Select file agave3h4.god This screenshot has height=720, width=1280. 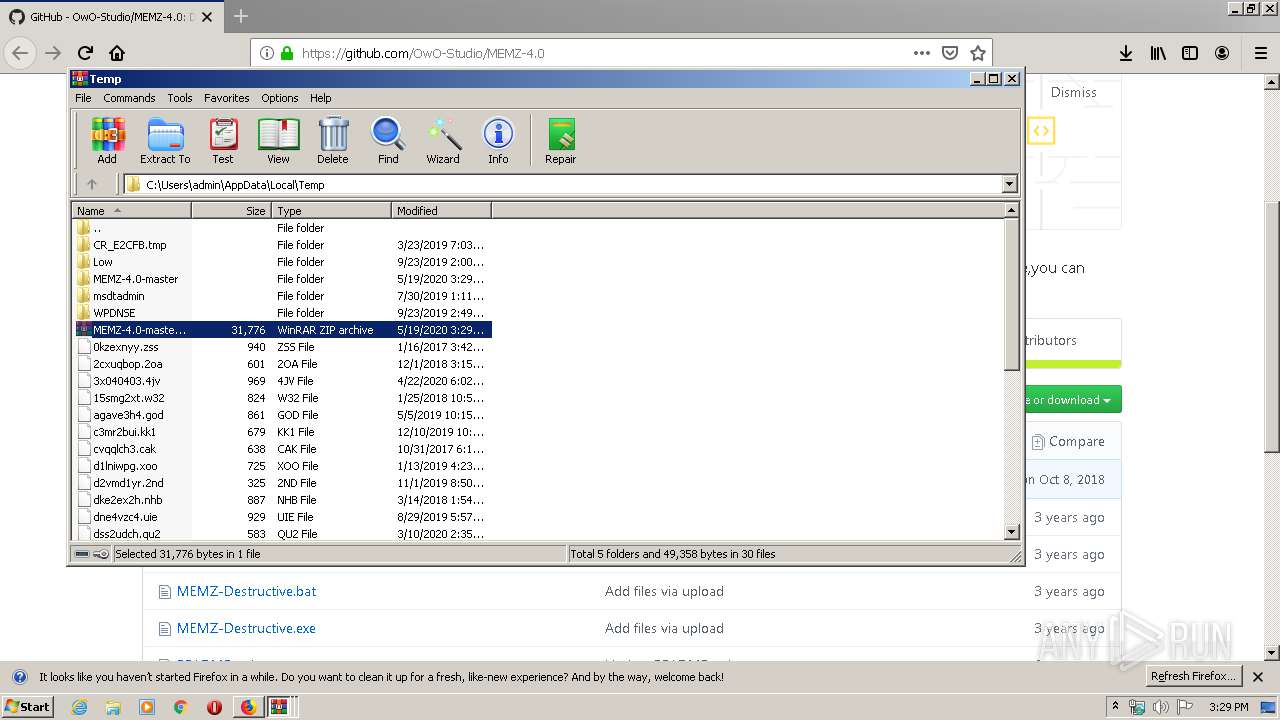click(x=282, y=415)
